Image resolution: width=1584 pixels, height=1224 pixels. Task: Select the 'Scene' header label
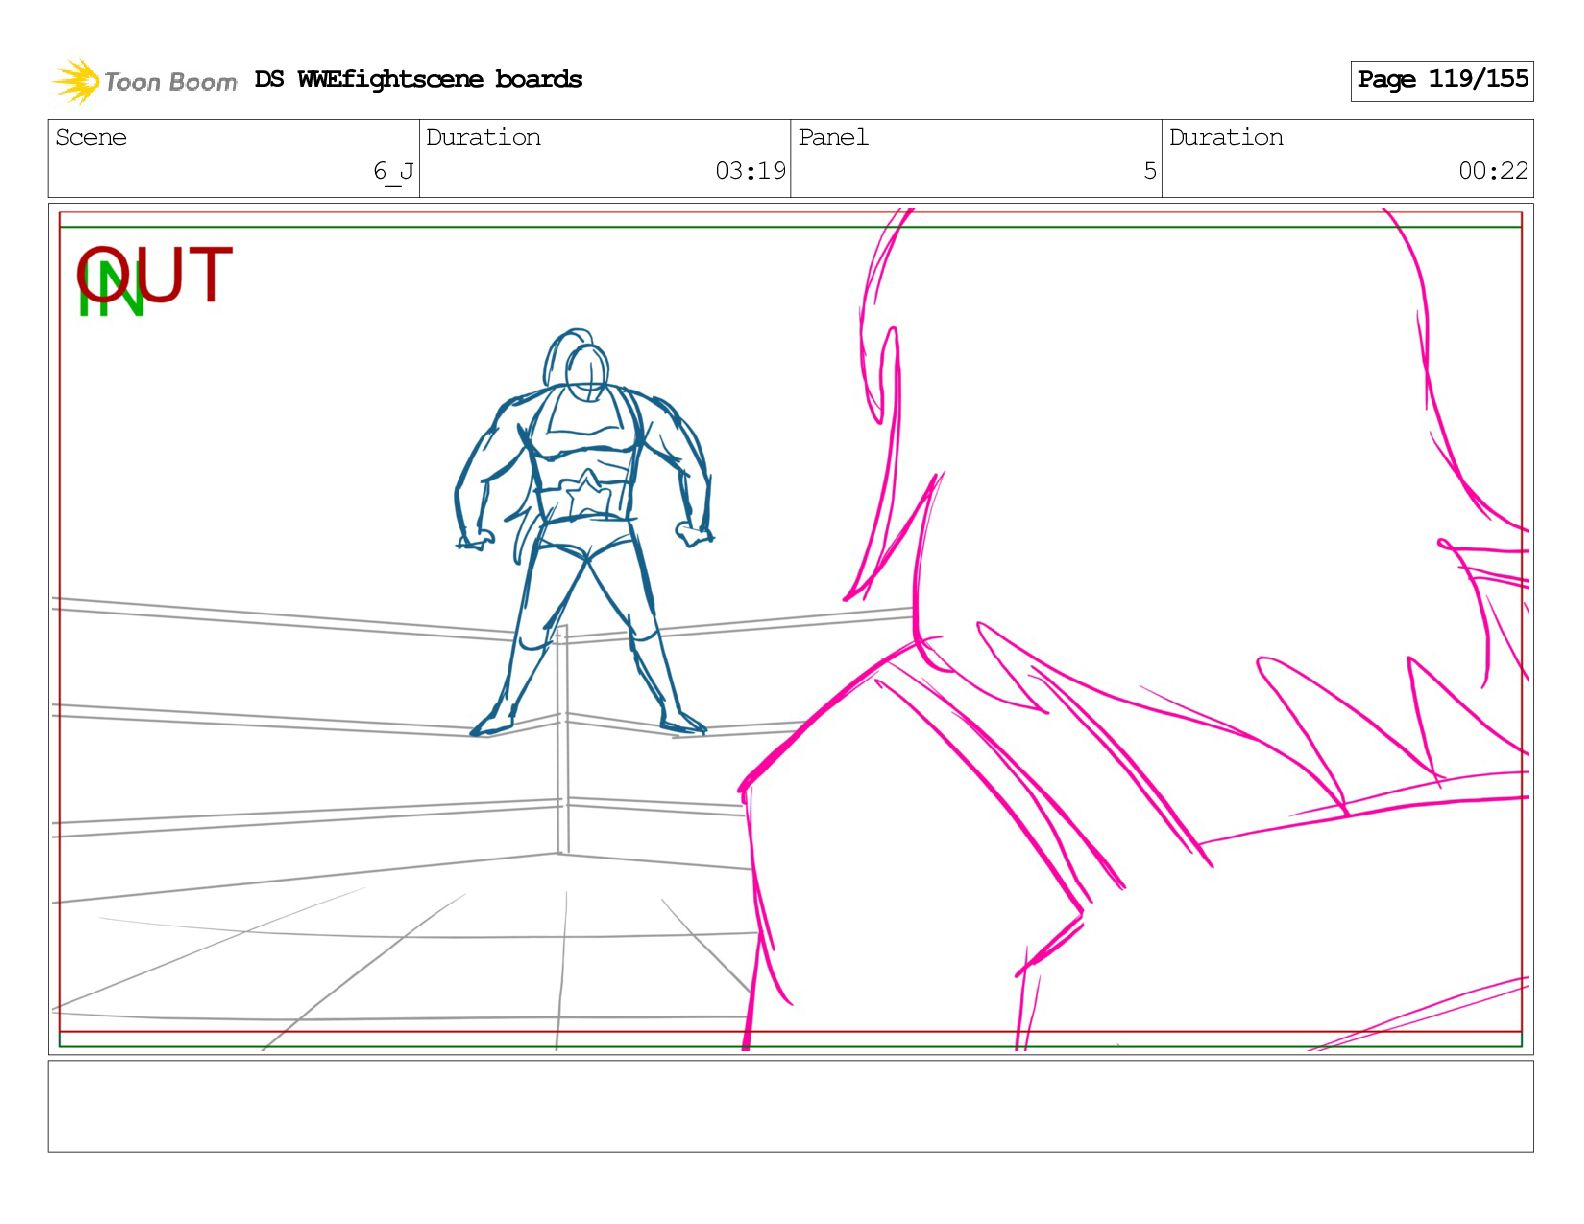coord(91,137)
